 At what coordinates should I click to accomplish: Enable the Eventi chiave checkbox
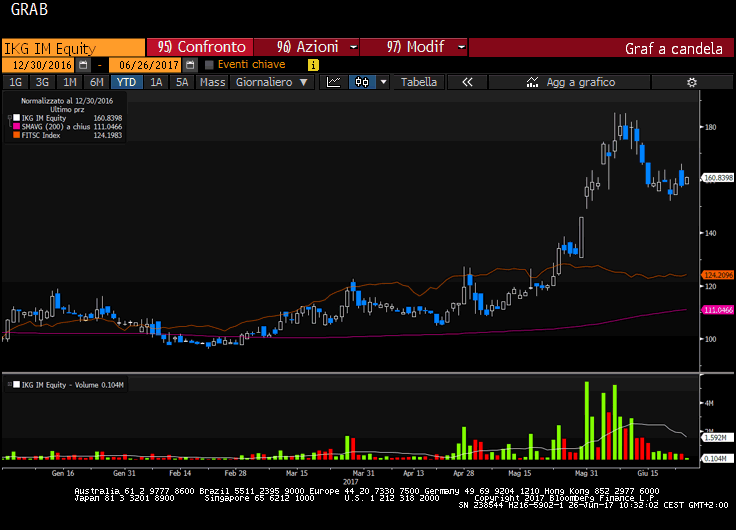click(209, 64)
